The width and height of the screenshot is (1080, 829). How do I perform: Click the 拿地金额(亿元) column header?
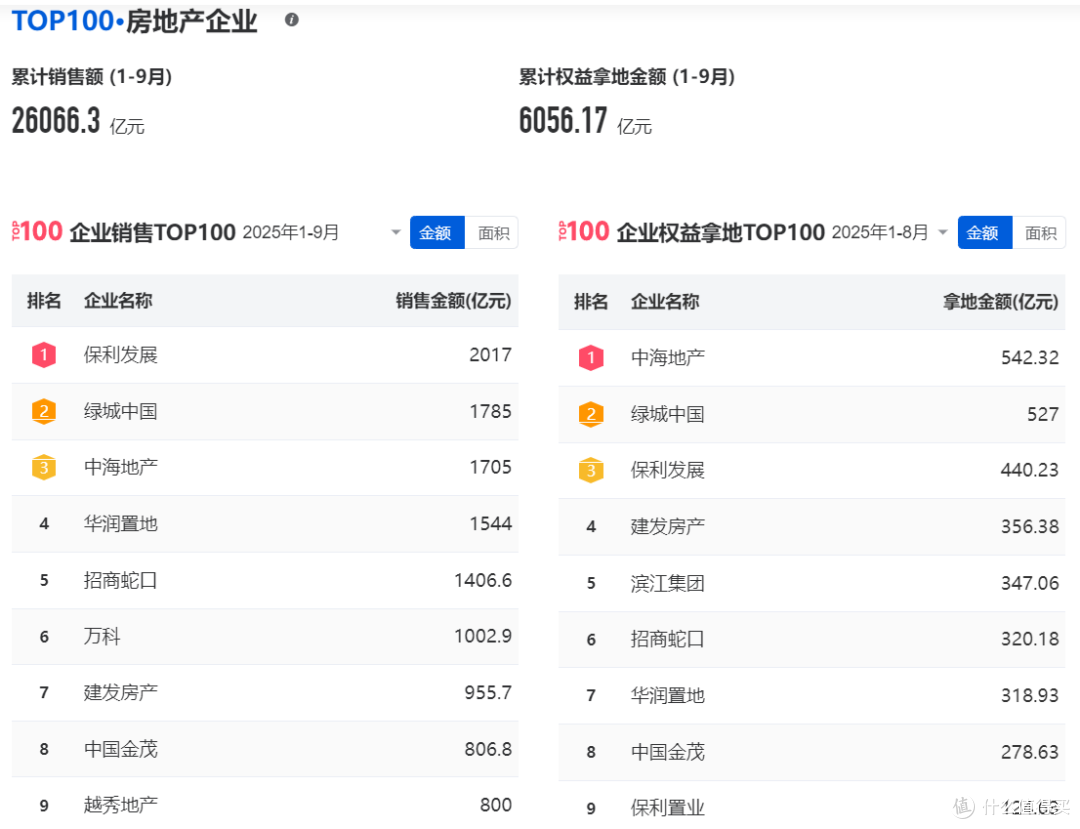click(1000, 302)
